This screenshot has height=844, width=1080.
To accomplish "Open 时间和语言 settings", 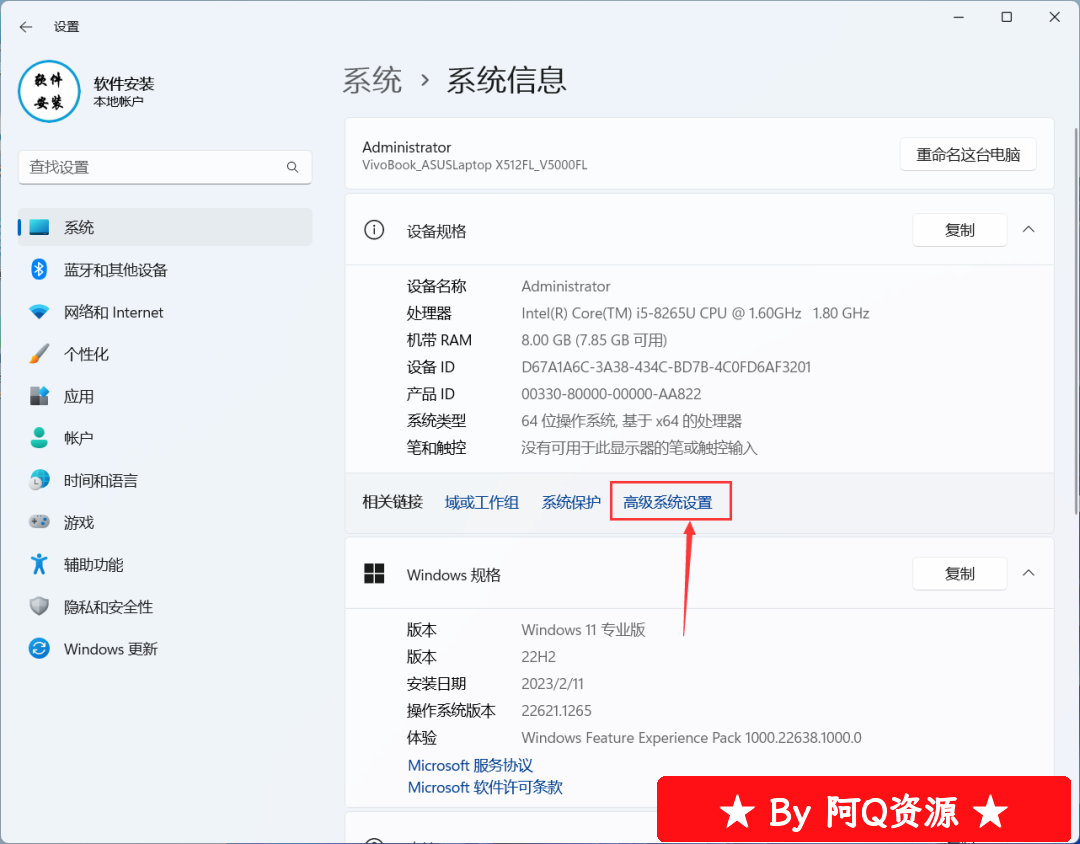I will [165, 480].
